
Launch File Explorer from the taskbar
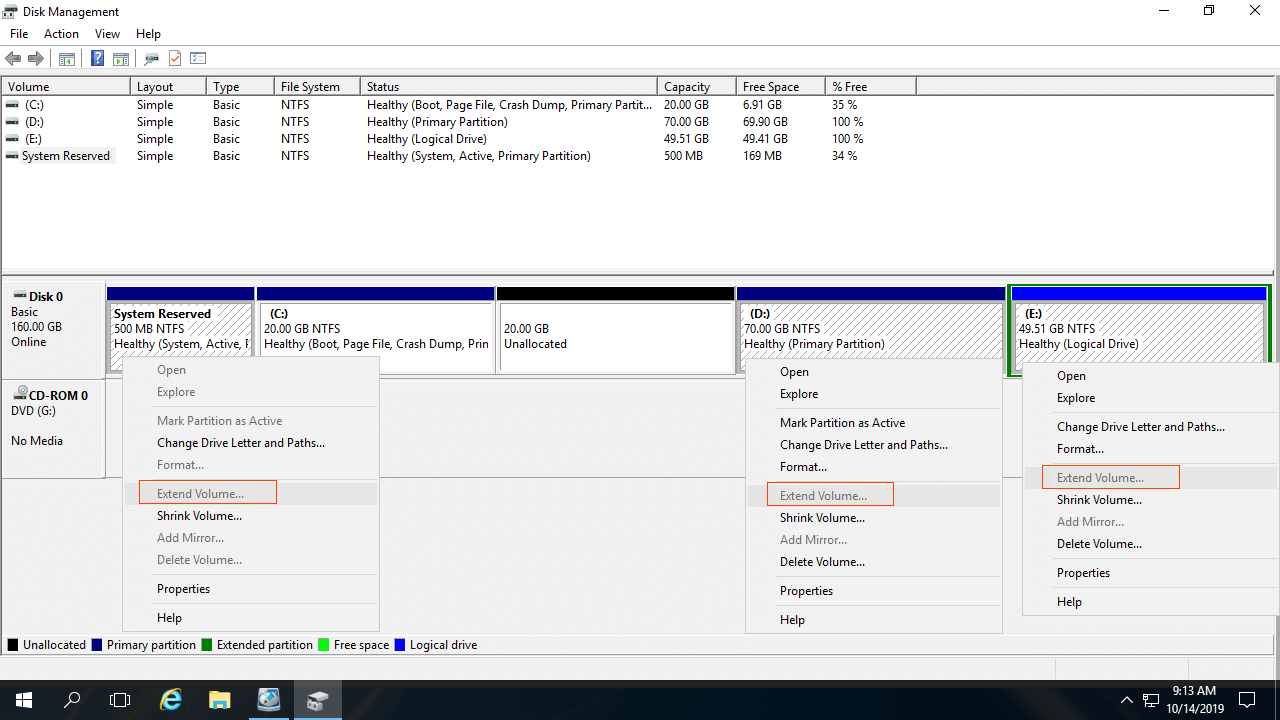click(x=219, y=699)
